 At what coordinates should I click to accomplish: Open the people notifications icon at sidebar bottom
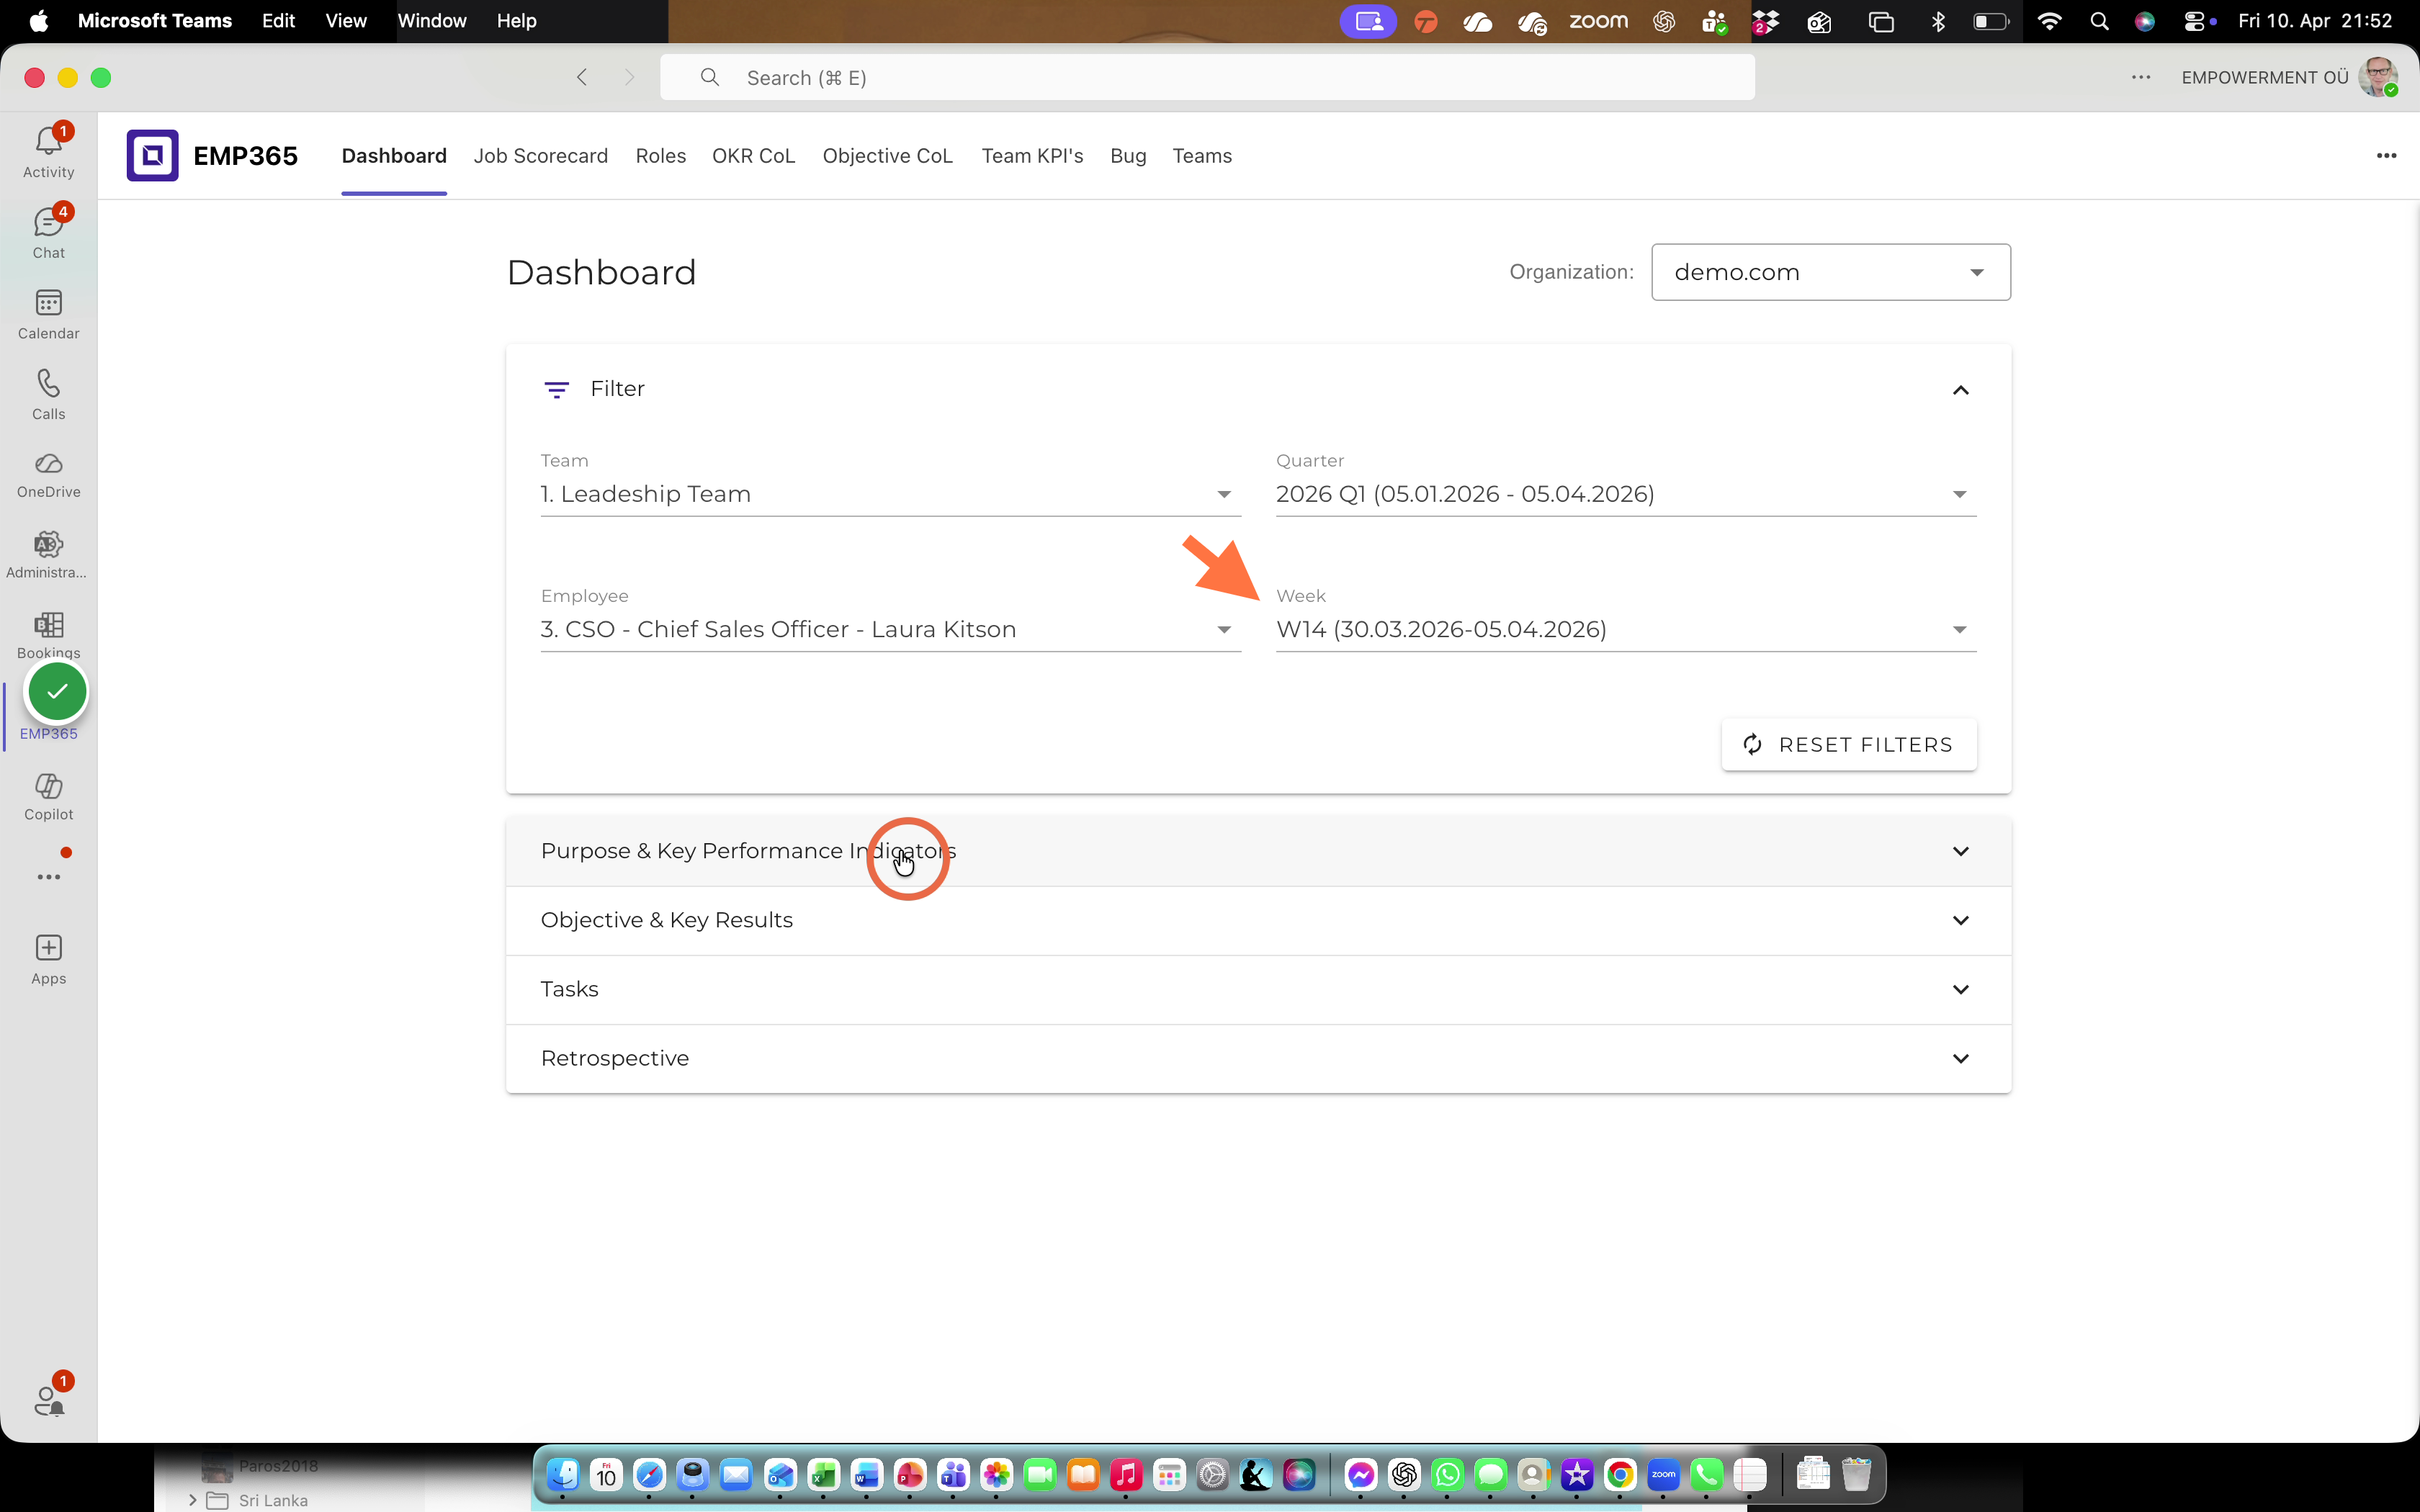coord(48,1400)
